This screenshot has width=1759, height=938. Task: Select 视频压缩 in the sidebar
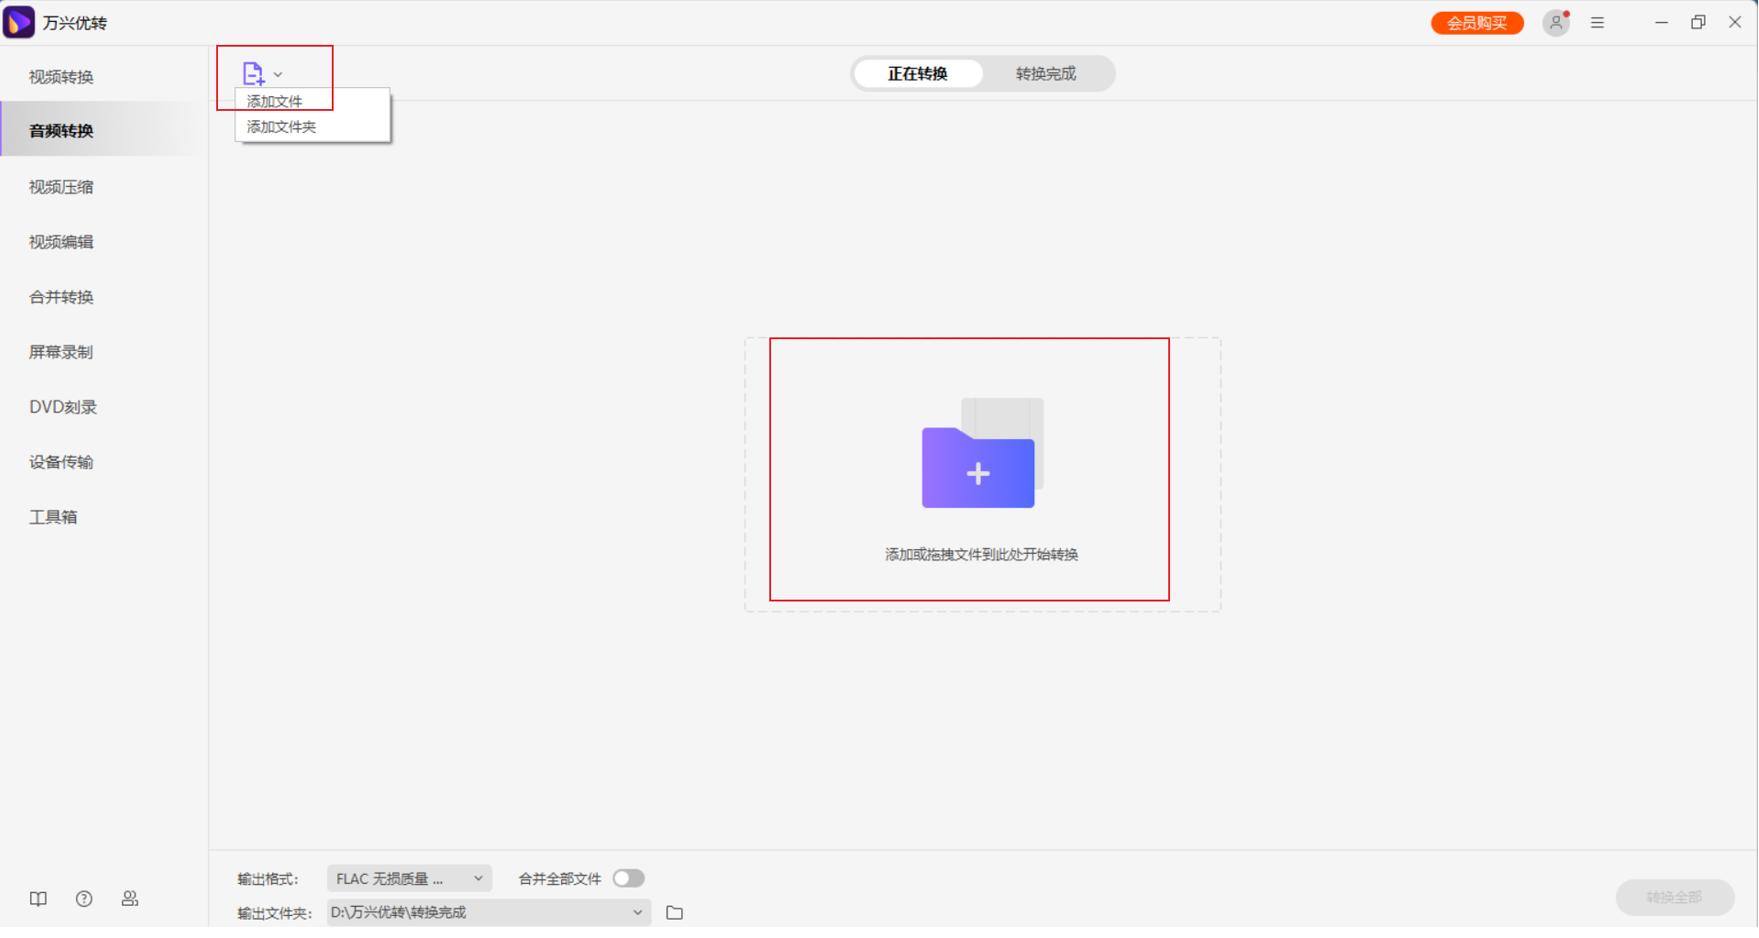[x=60, y=186]
